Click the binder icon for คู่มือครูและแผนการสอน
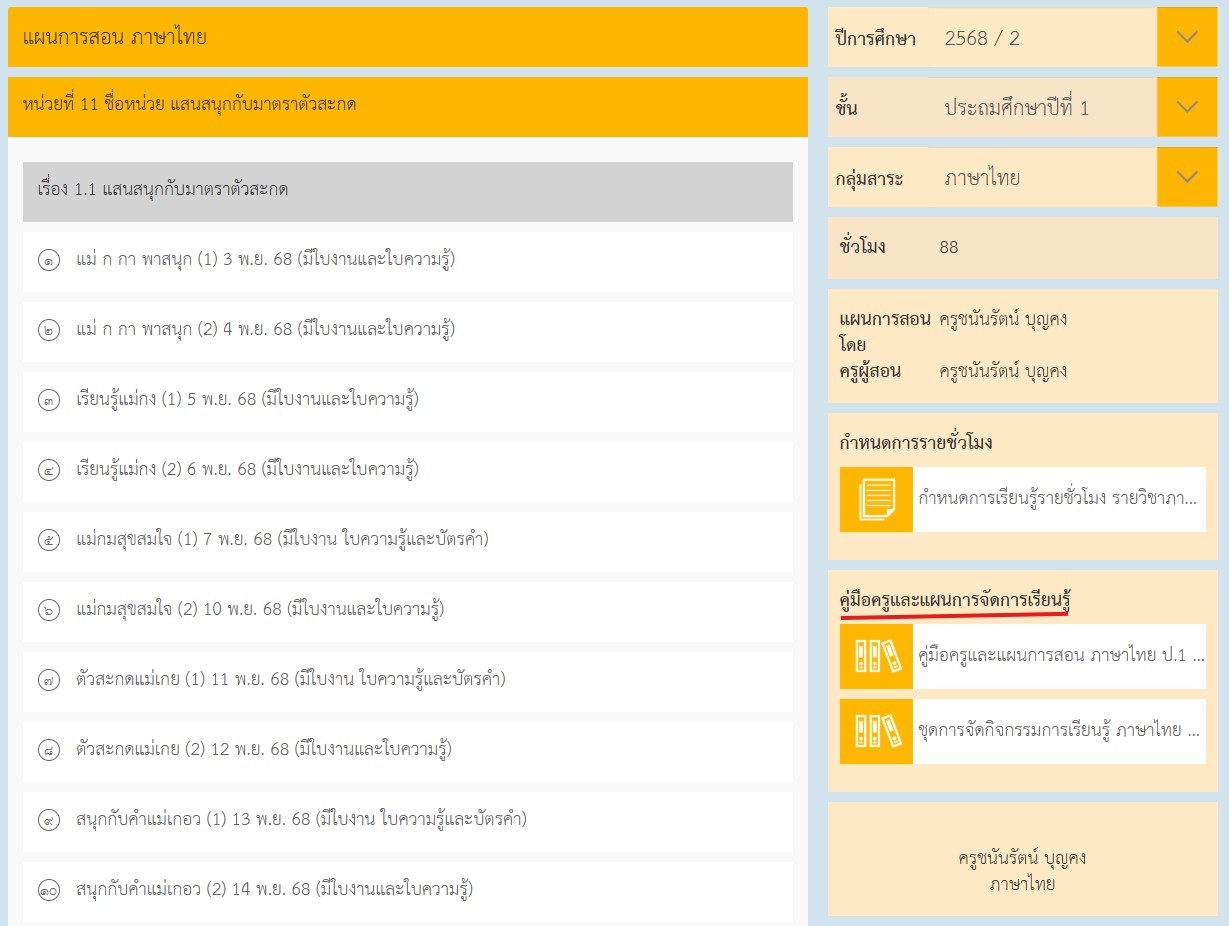The image size is (1229, 926). tap(876, 657)
